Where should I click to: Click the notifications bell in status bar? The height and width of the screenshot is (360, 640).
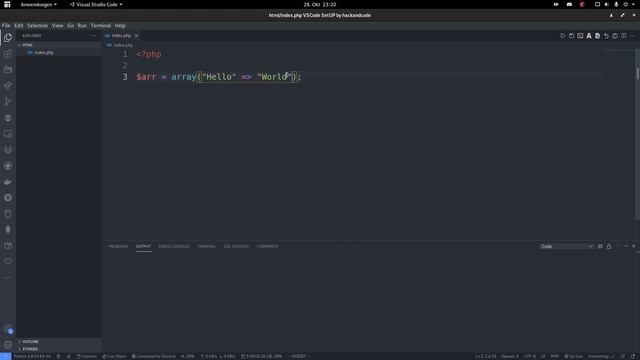point(633,356)
